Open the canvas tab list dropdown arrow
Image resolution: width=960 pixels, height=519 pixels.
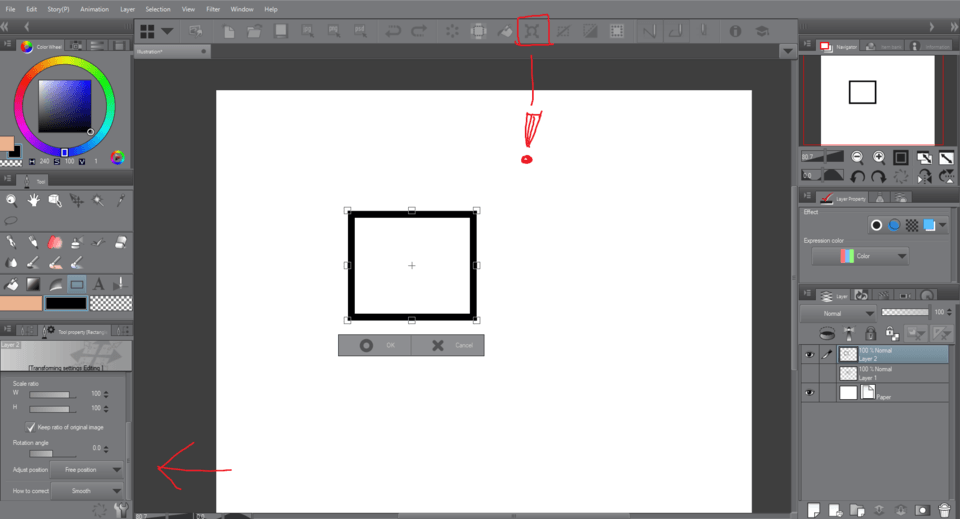788,51
